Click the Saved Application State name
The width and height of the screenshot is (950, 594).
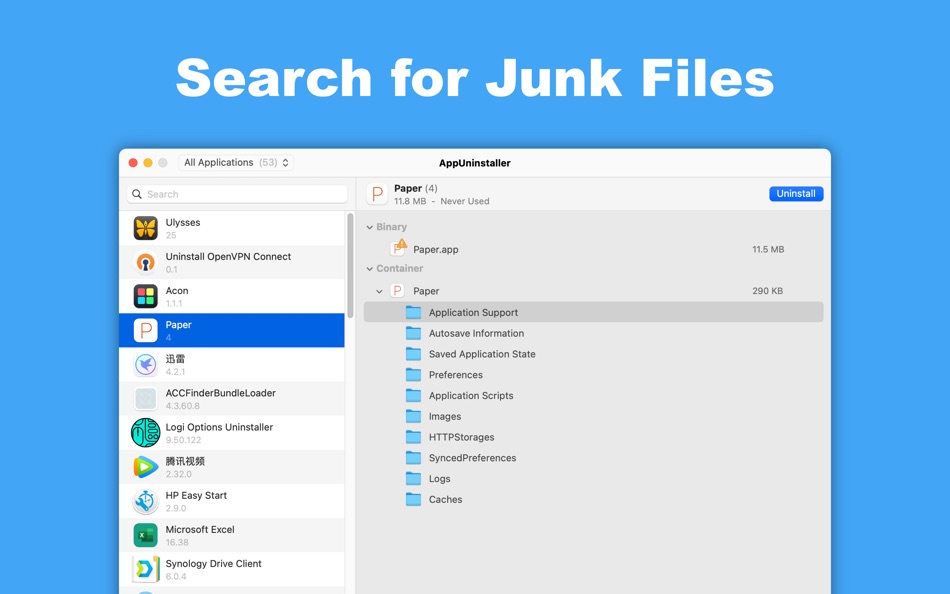[482, 354]
